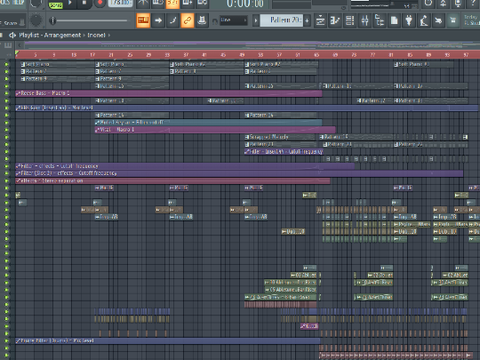Click the orange typing keyboard icon
This screenshot has height=360, width=480.
click(143, 21)
